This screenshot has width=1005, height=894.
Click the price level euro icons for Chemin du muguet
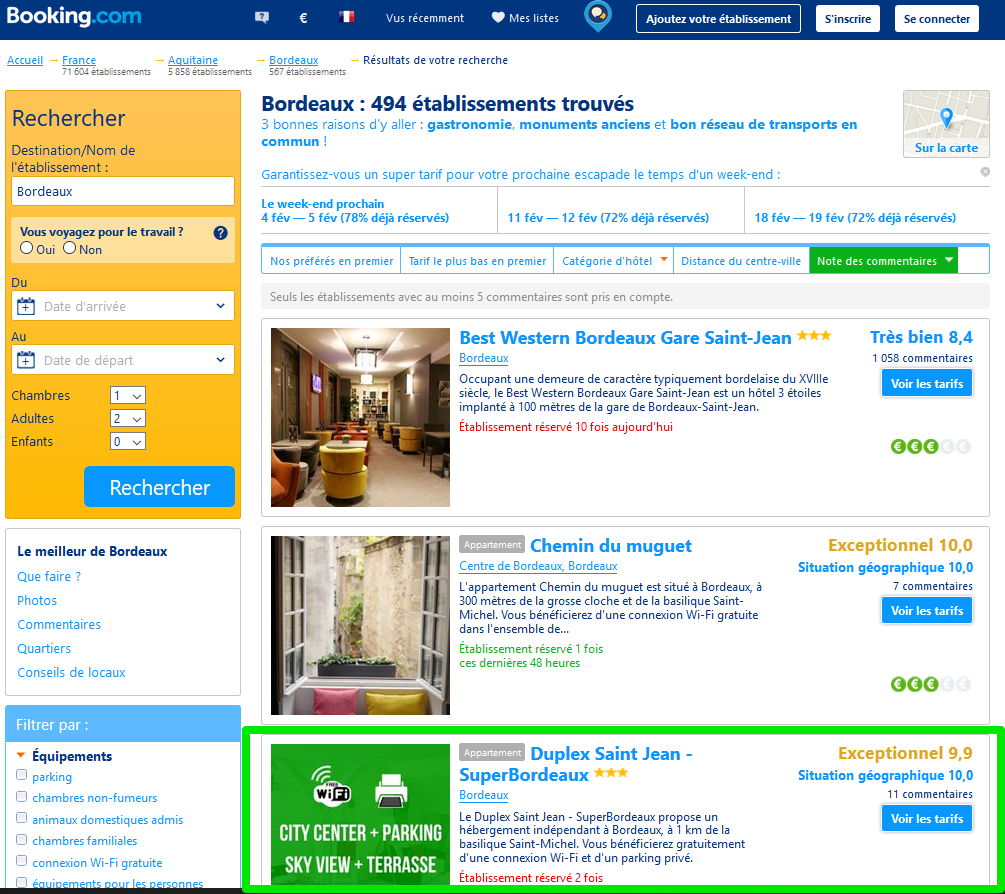click(931, 684)
